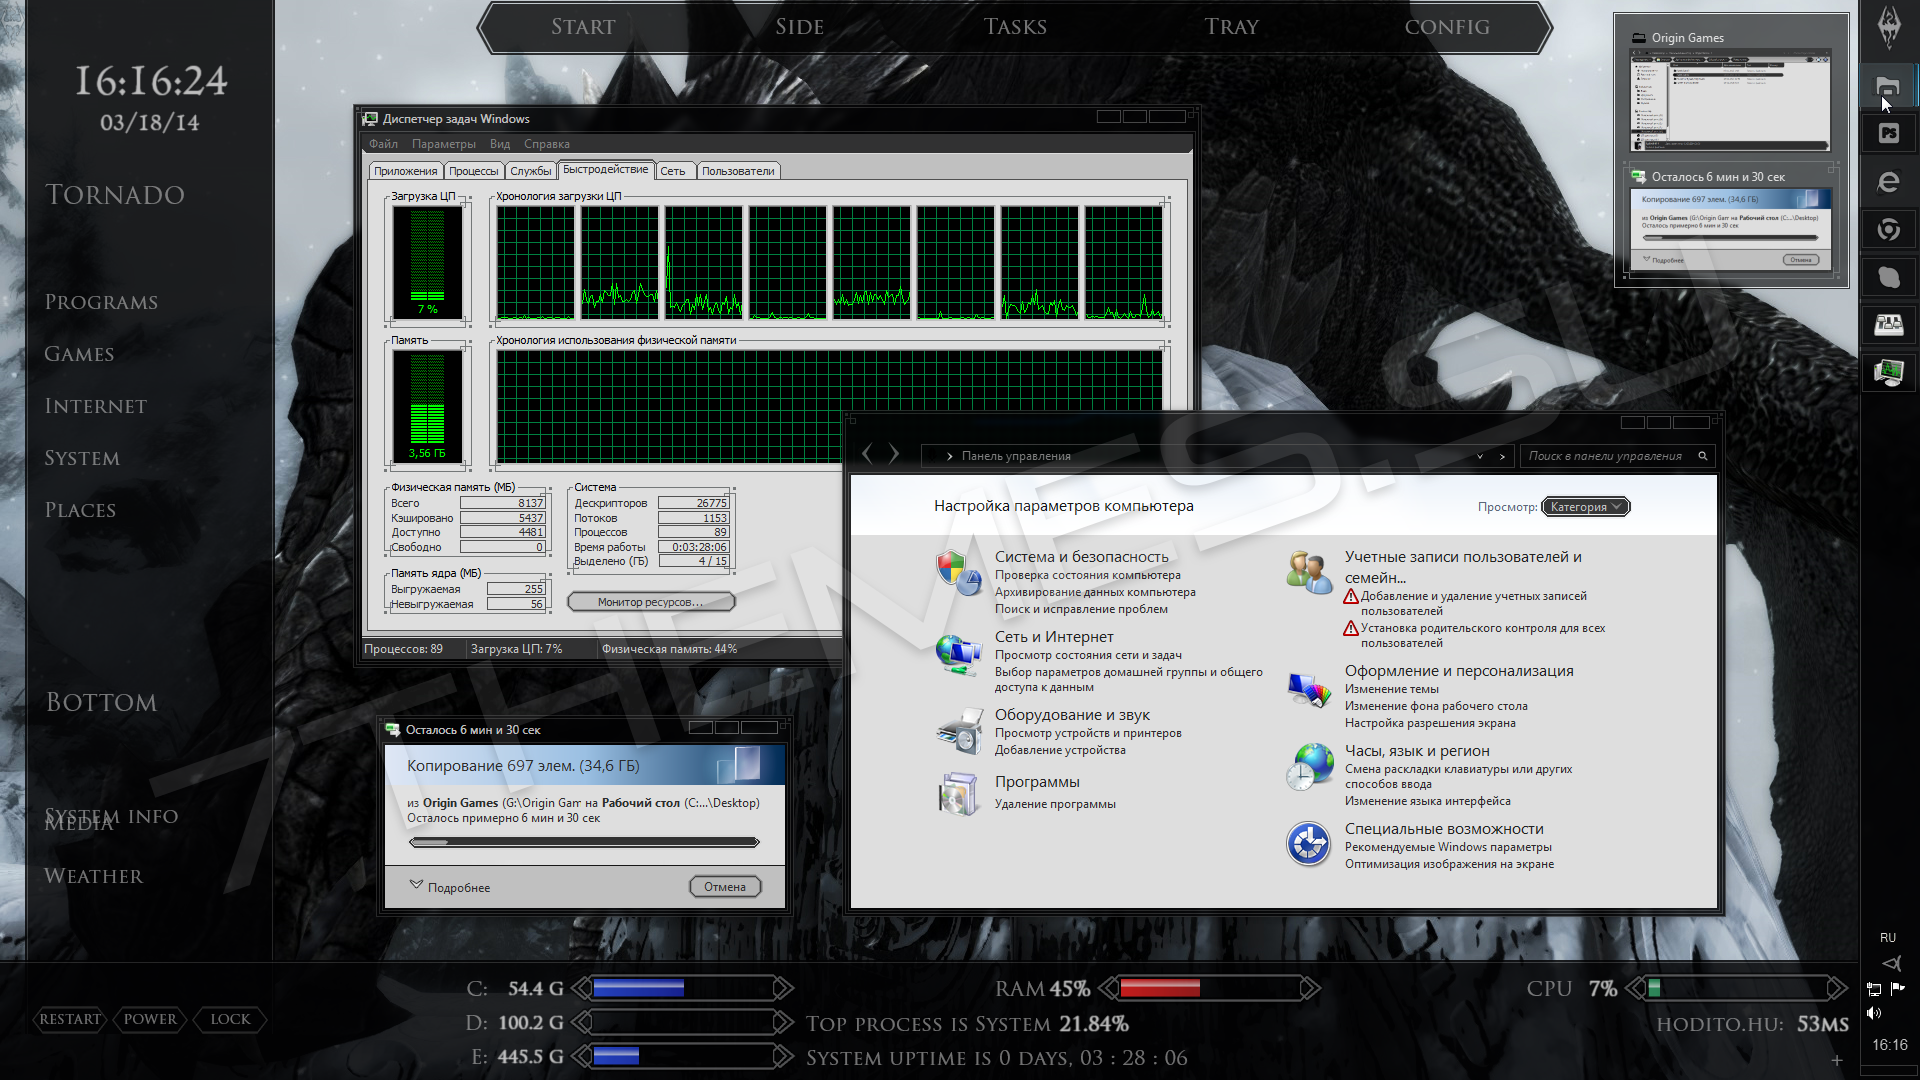Click right arrow of C: drive meter
This screenshot has width=1920, height=1080.
(x=784, y=989)
